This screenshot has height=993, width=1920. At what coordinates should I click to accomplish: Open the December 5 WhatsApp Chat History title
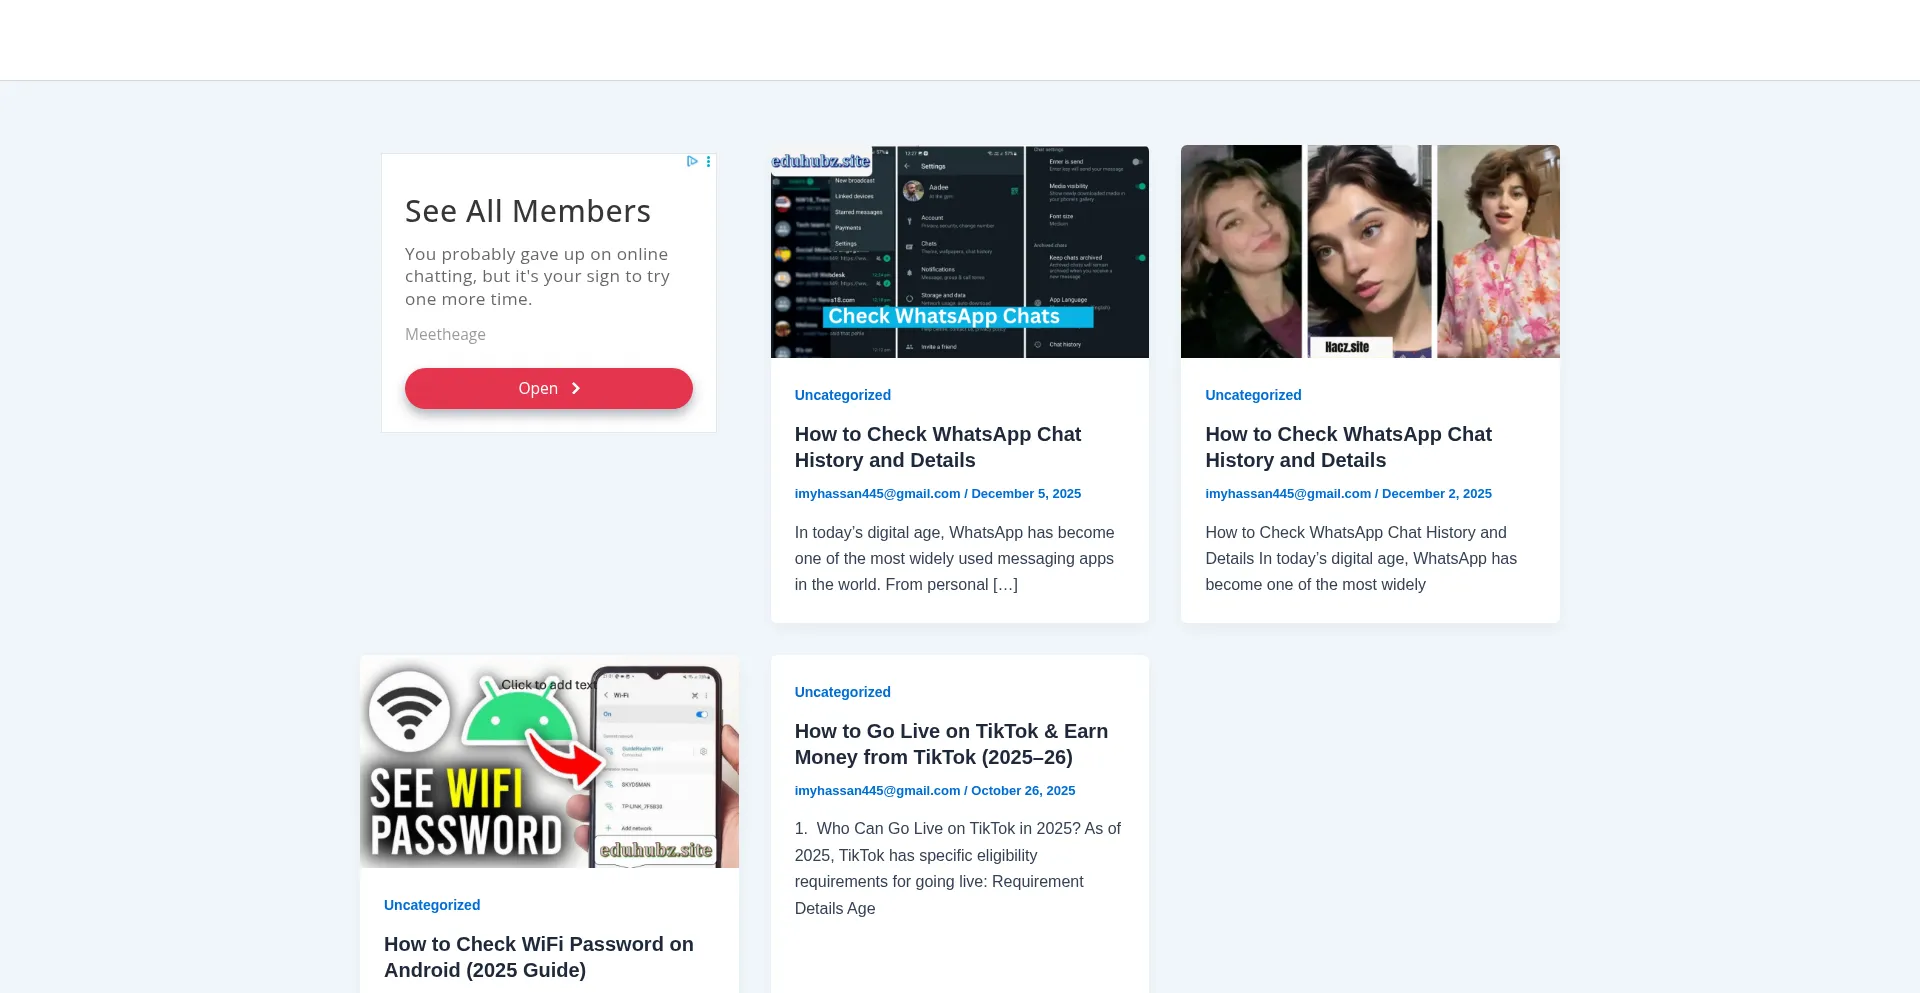pos(937,447)
